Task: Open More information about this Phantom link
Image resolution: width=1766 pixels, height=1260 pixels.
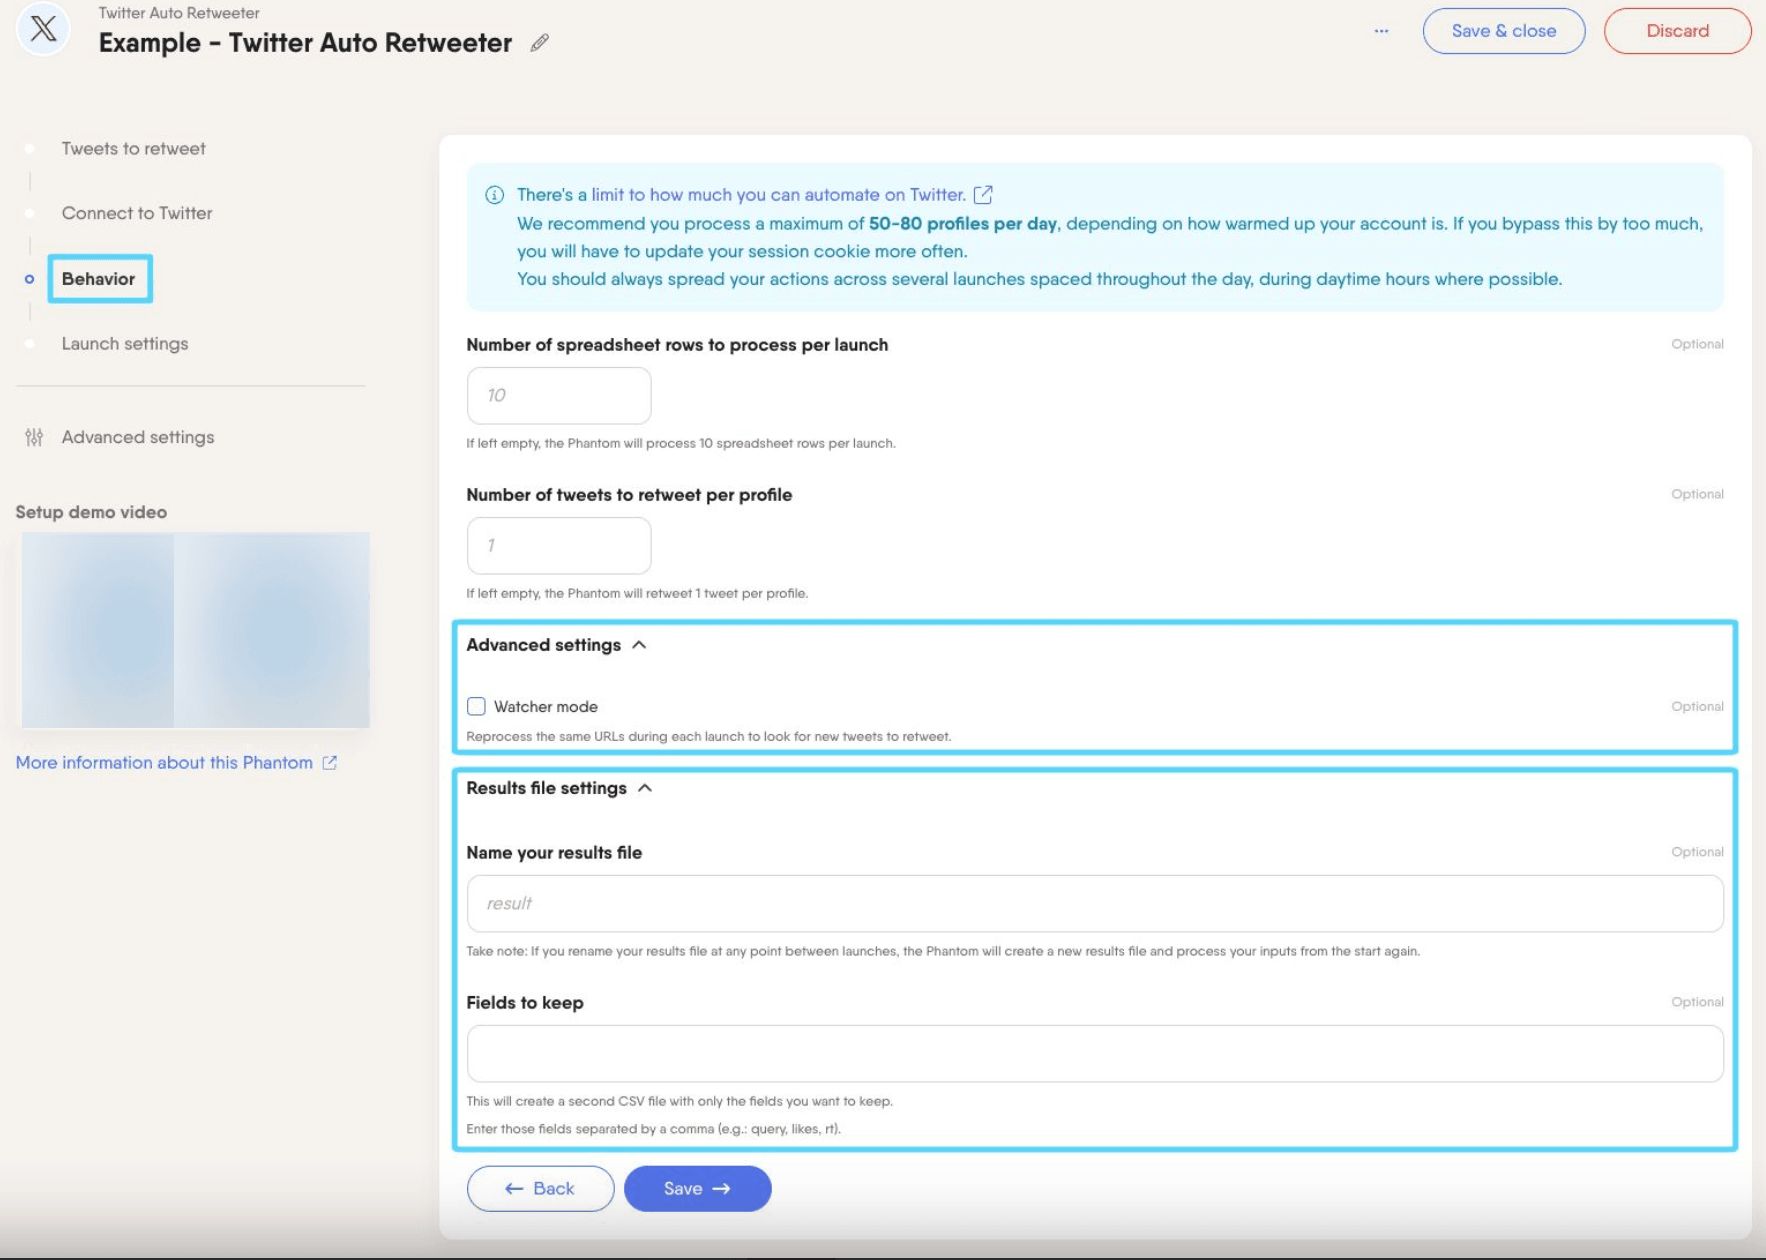Action: click(164, 762)
